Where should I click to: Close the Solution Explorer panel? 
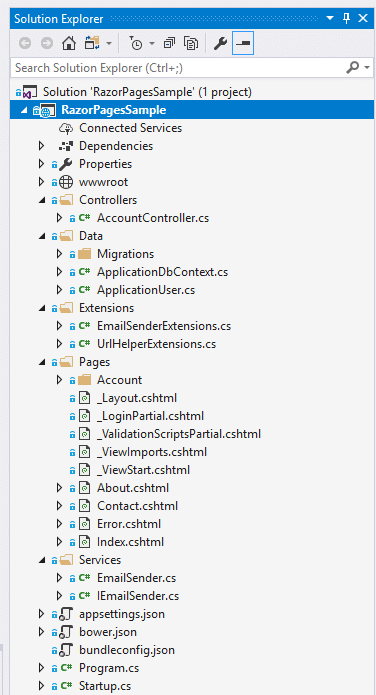pos(363,19)
